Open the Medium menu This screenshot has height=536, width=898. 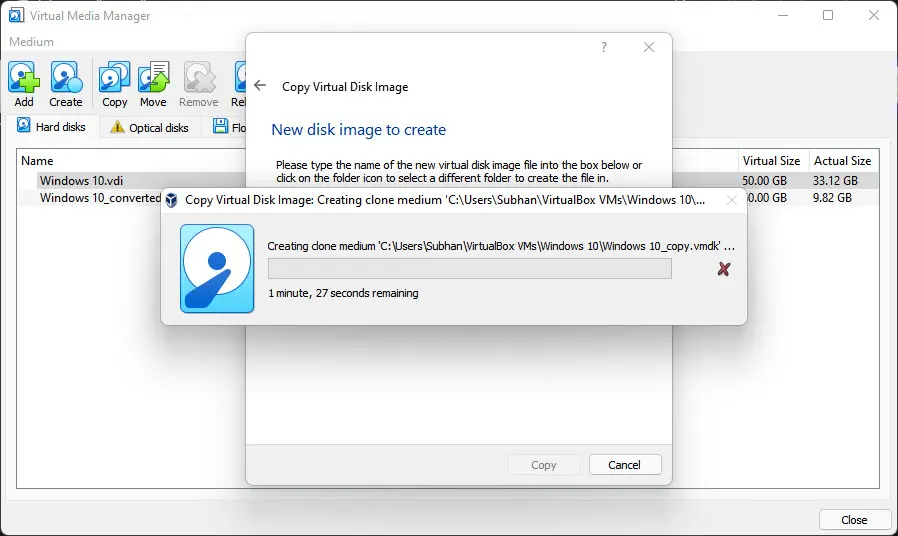click(31, 42)
